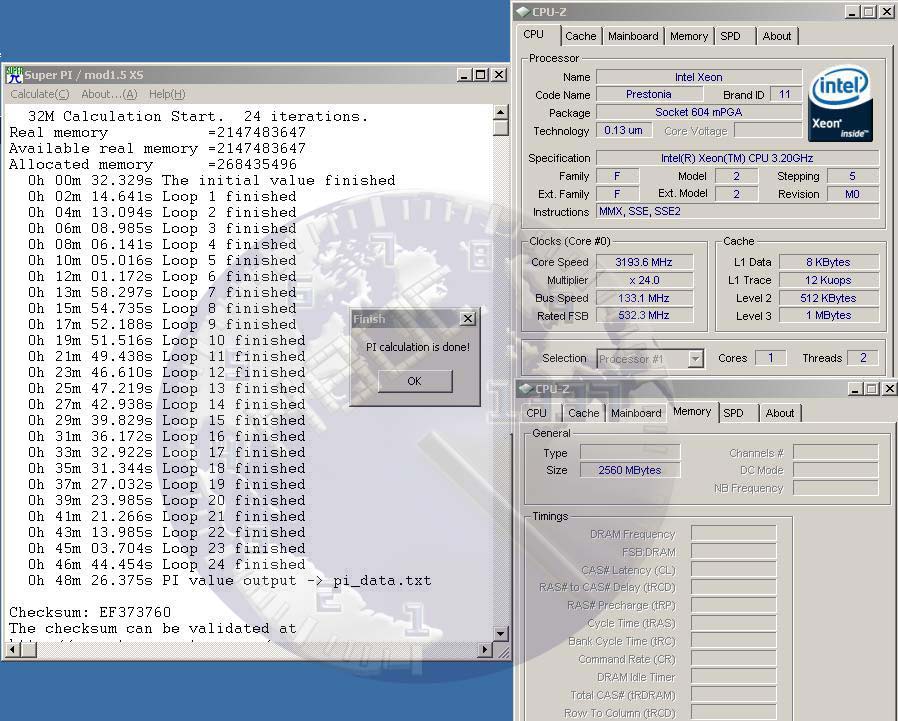Switch to Mainboard tab in lower CPU-Z window
The height and width of the screenshot is (721, 898).
pos(636,413)
